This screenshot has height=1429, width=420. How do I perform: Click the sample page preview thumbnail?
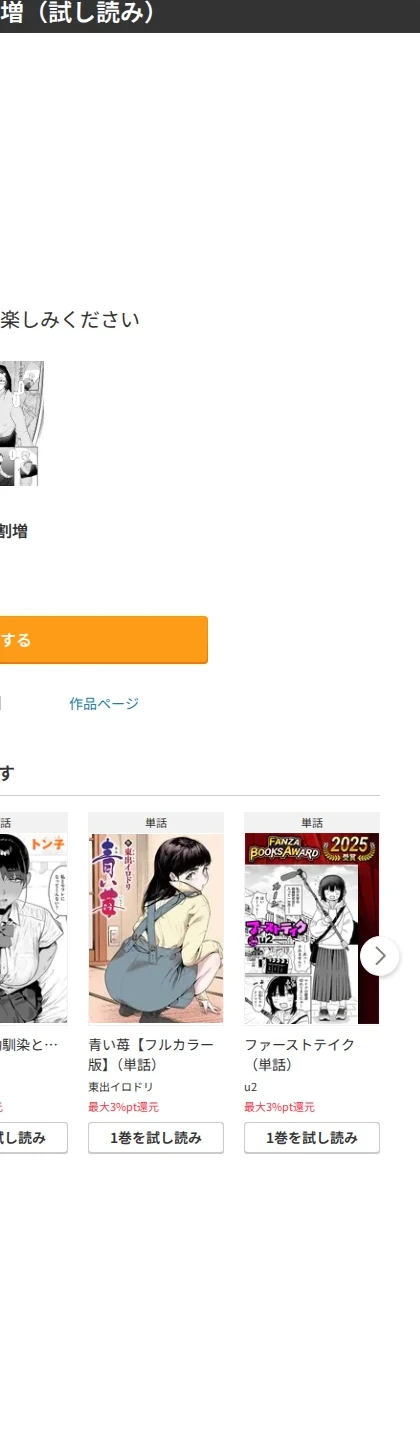[21, 404]
